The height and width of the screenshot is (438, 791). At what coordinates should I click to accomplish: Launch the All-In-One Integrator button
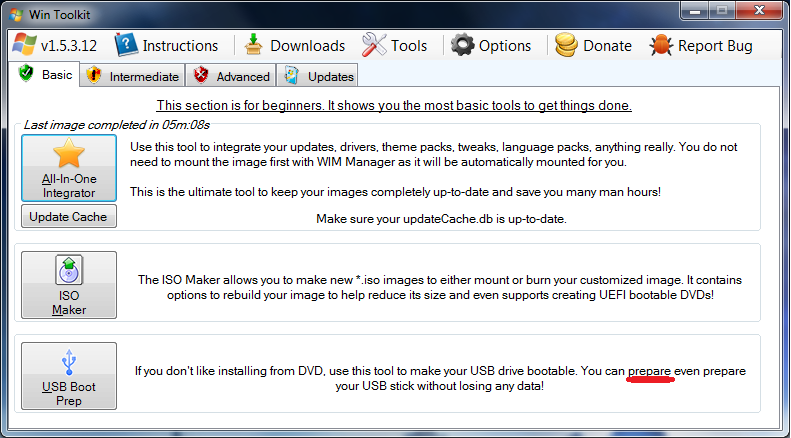pos(69,168)
